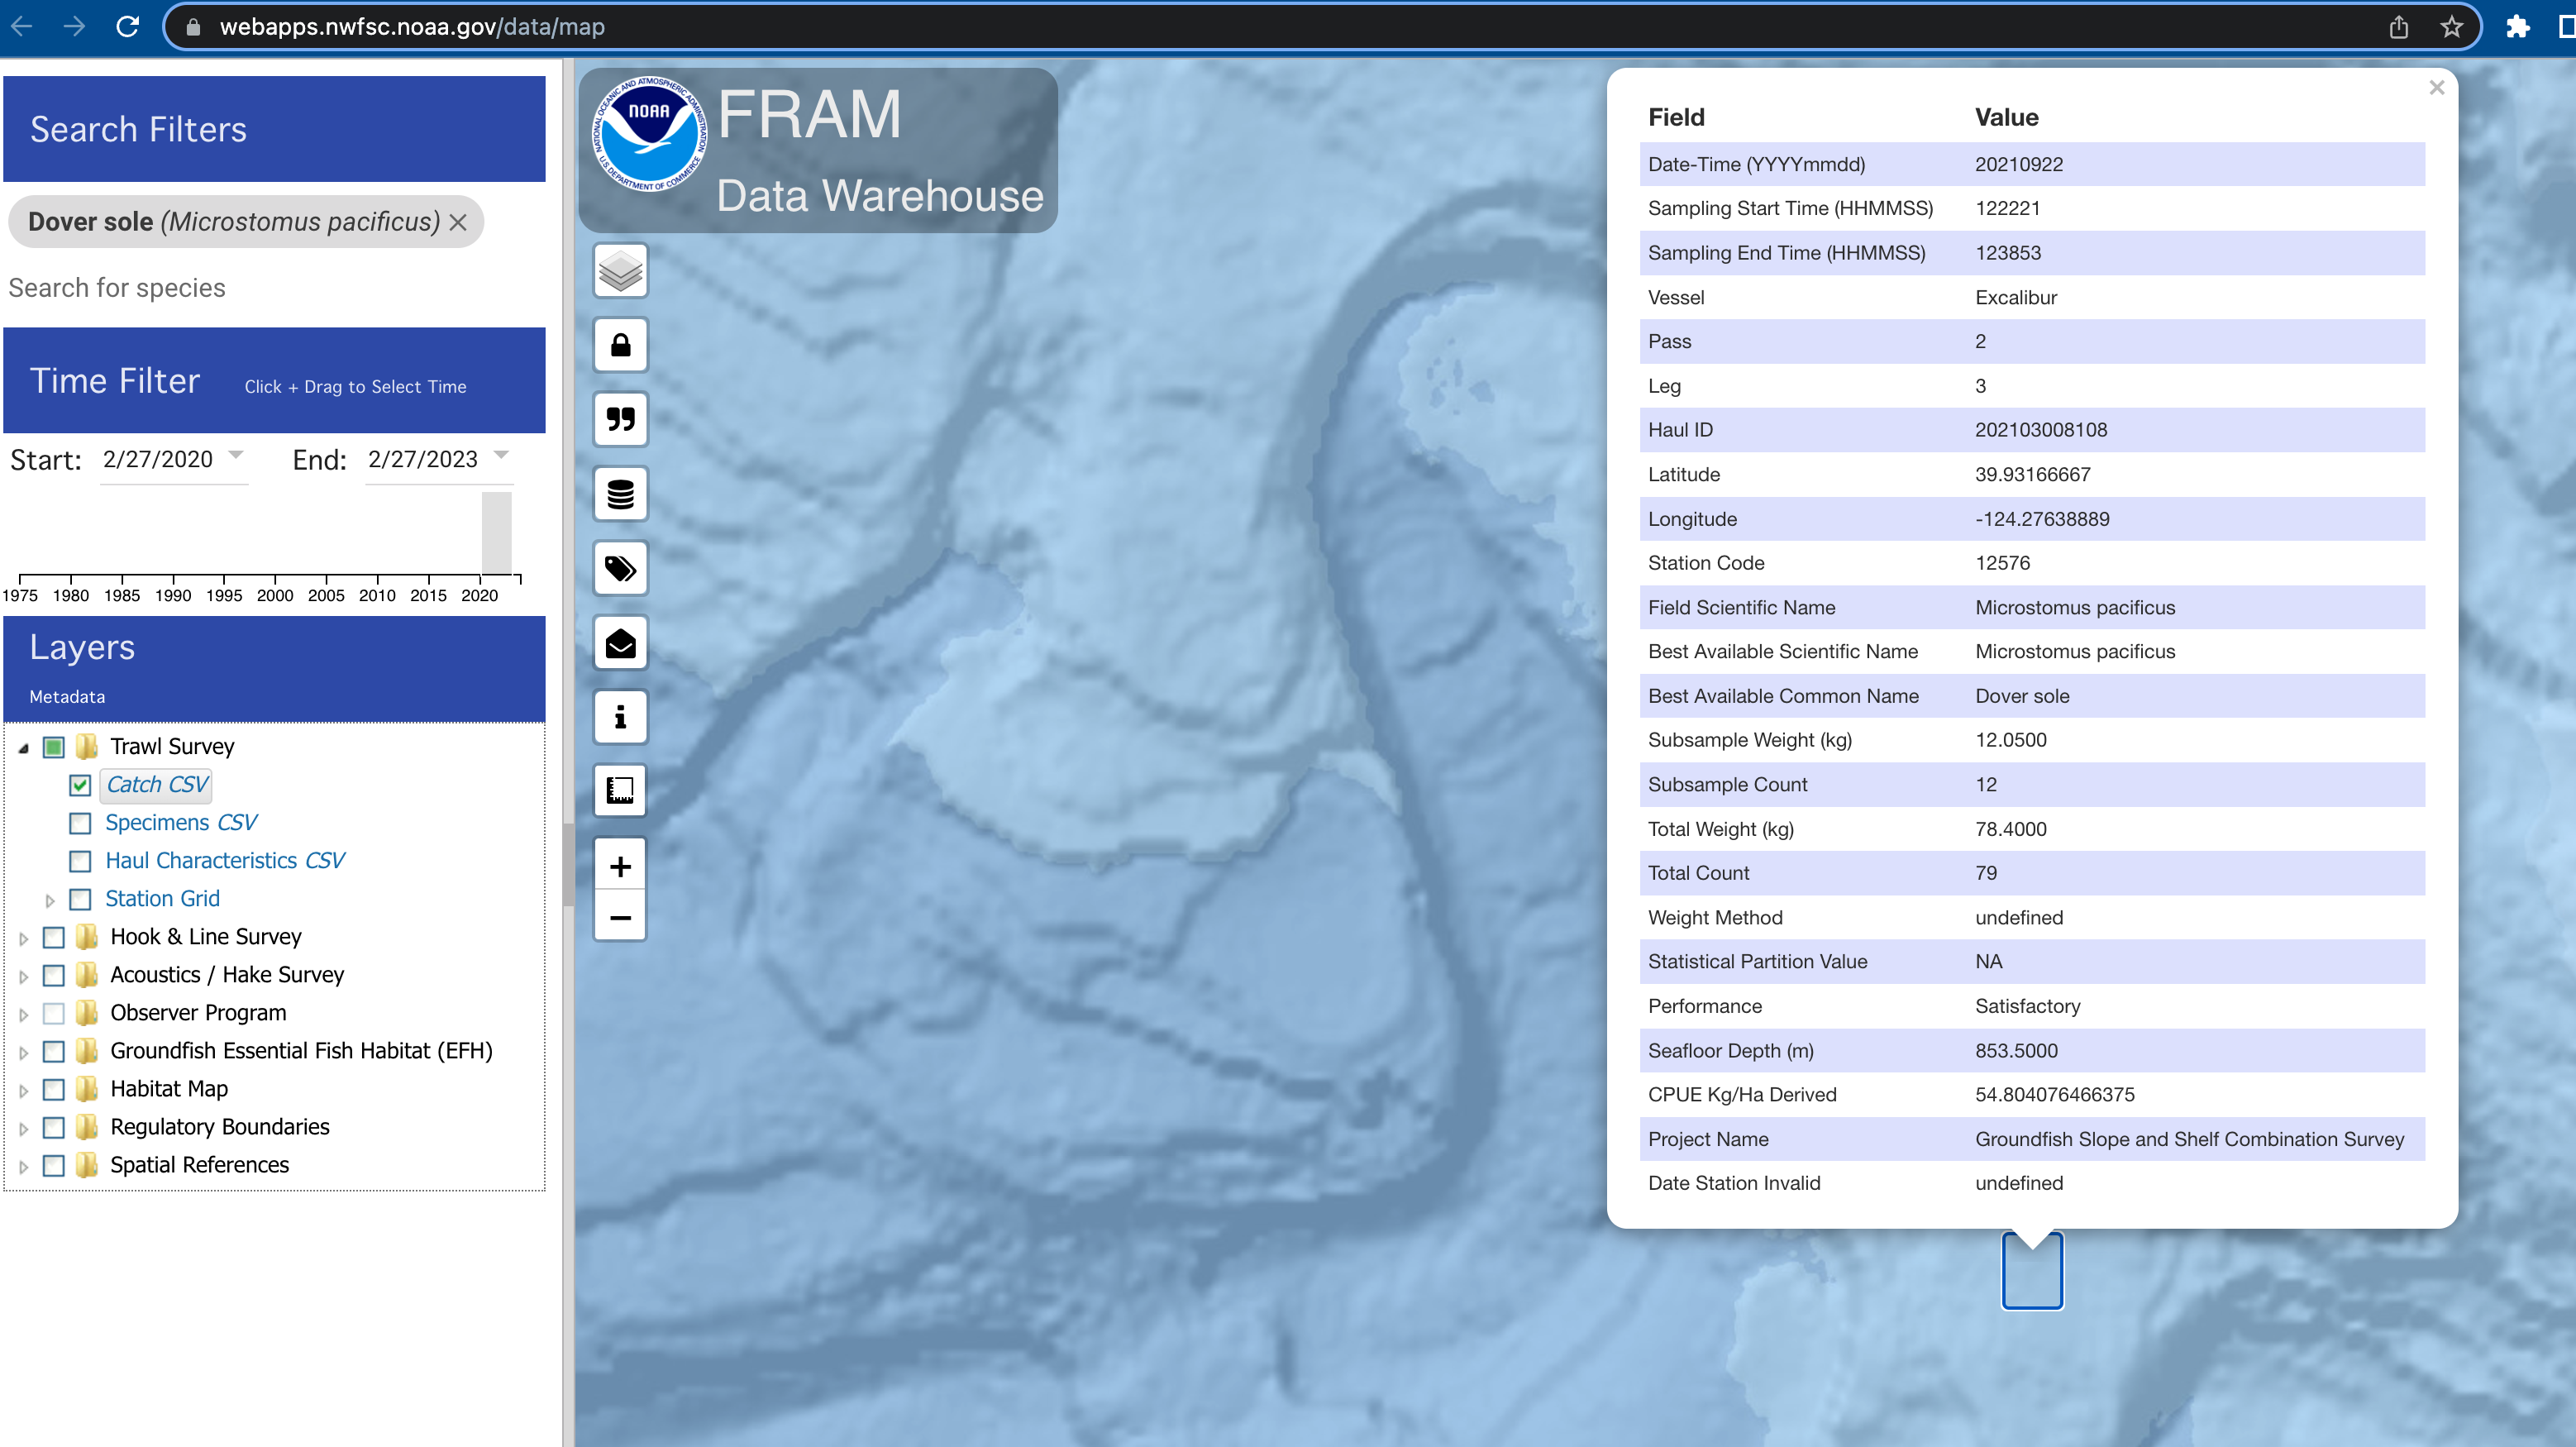Image resolution: width=2576 pixels, height=1447 pixels.
Task: Check the Hook & Line Survey checkbox
Action: 54,937
